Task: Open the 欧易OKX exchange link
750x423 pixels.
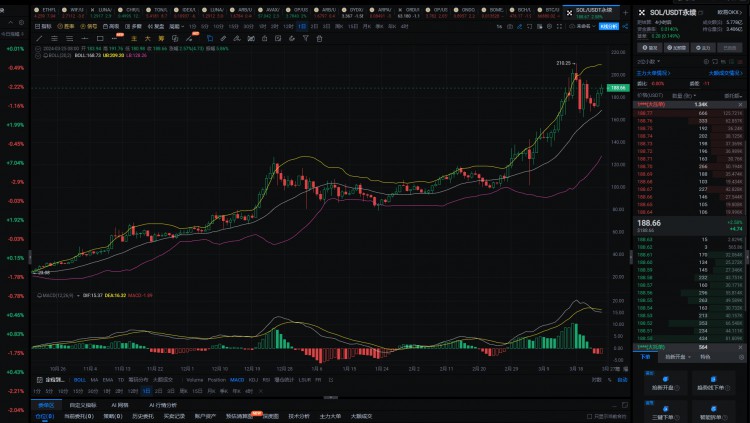Action: [x=729, y=12]
